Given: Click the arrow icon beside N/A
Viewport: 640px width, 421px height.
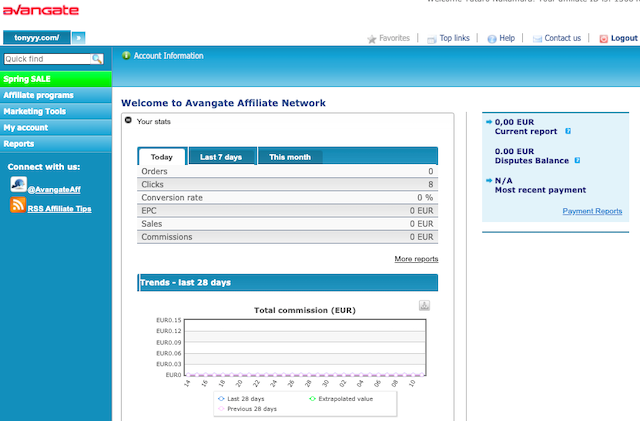Looking at the screenshot, I should [x=489, y=180].
